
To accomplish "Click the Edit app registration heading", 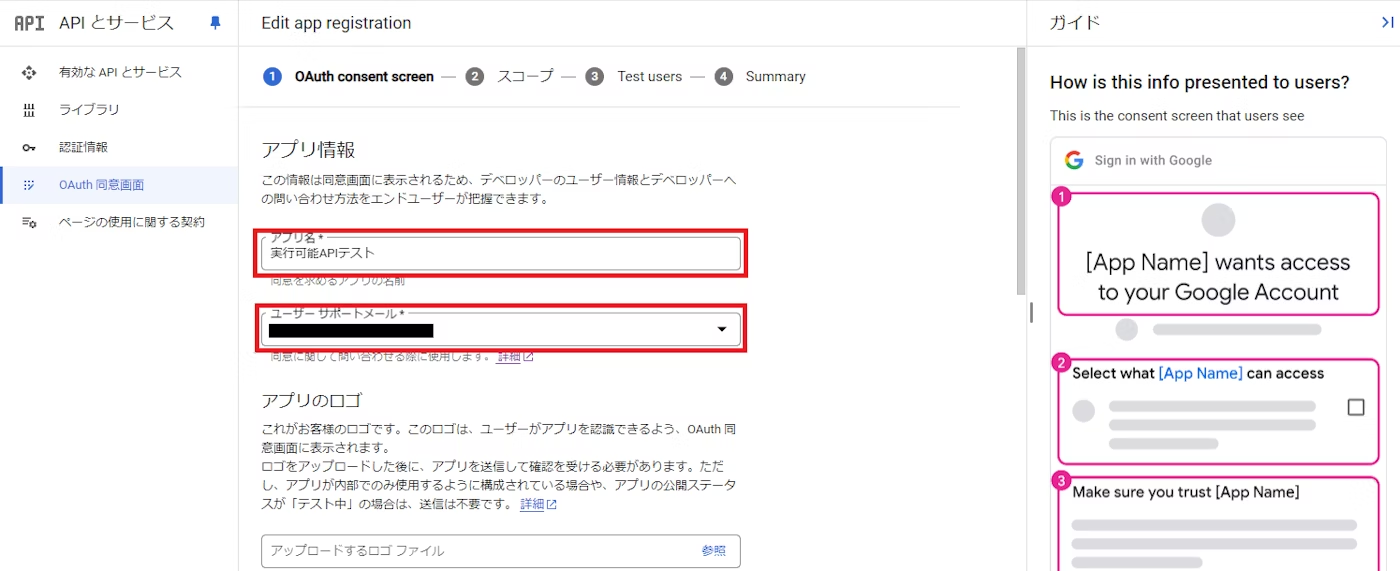I will [x=336, y=23].
